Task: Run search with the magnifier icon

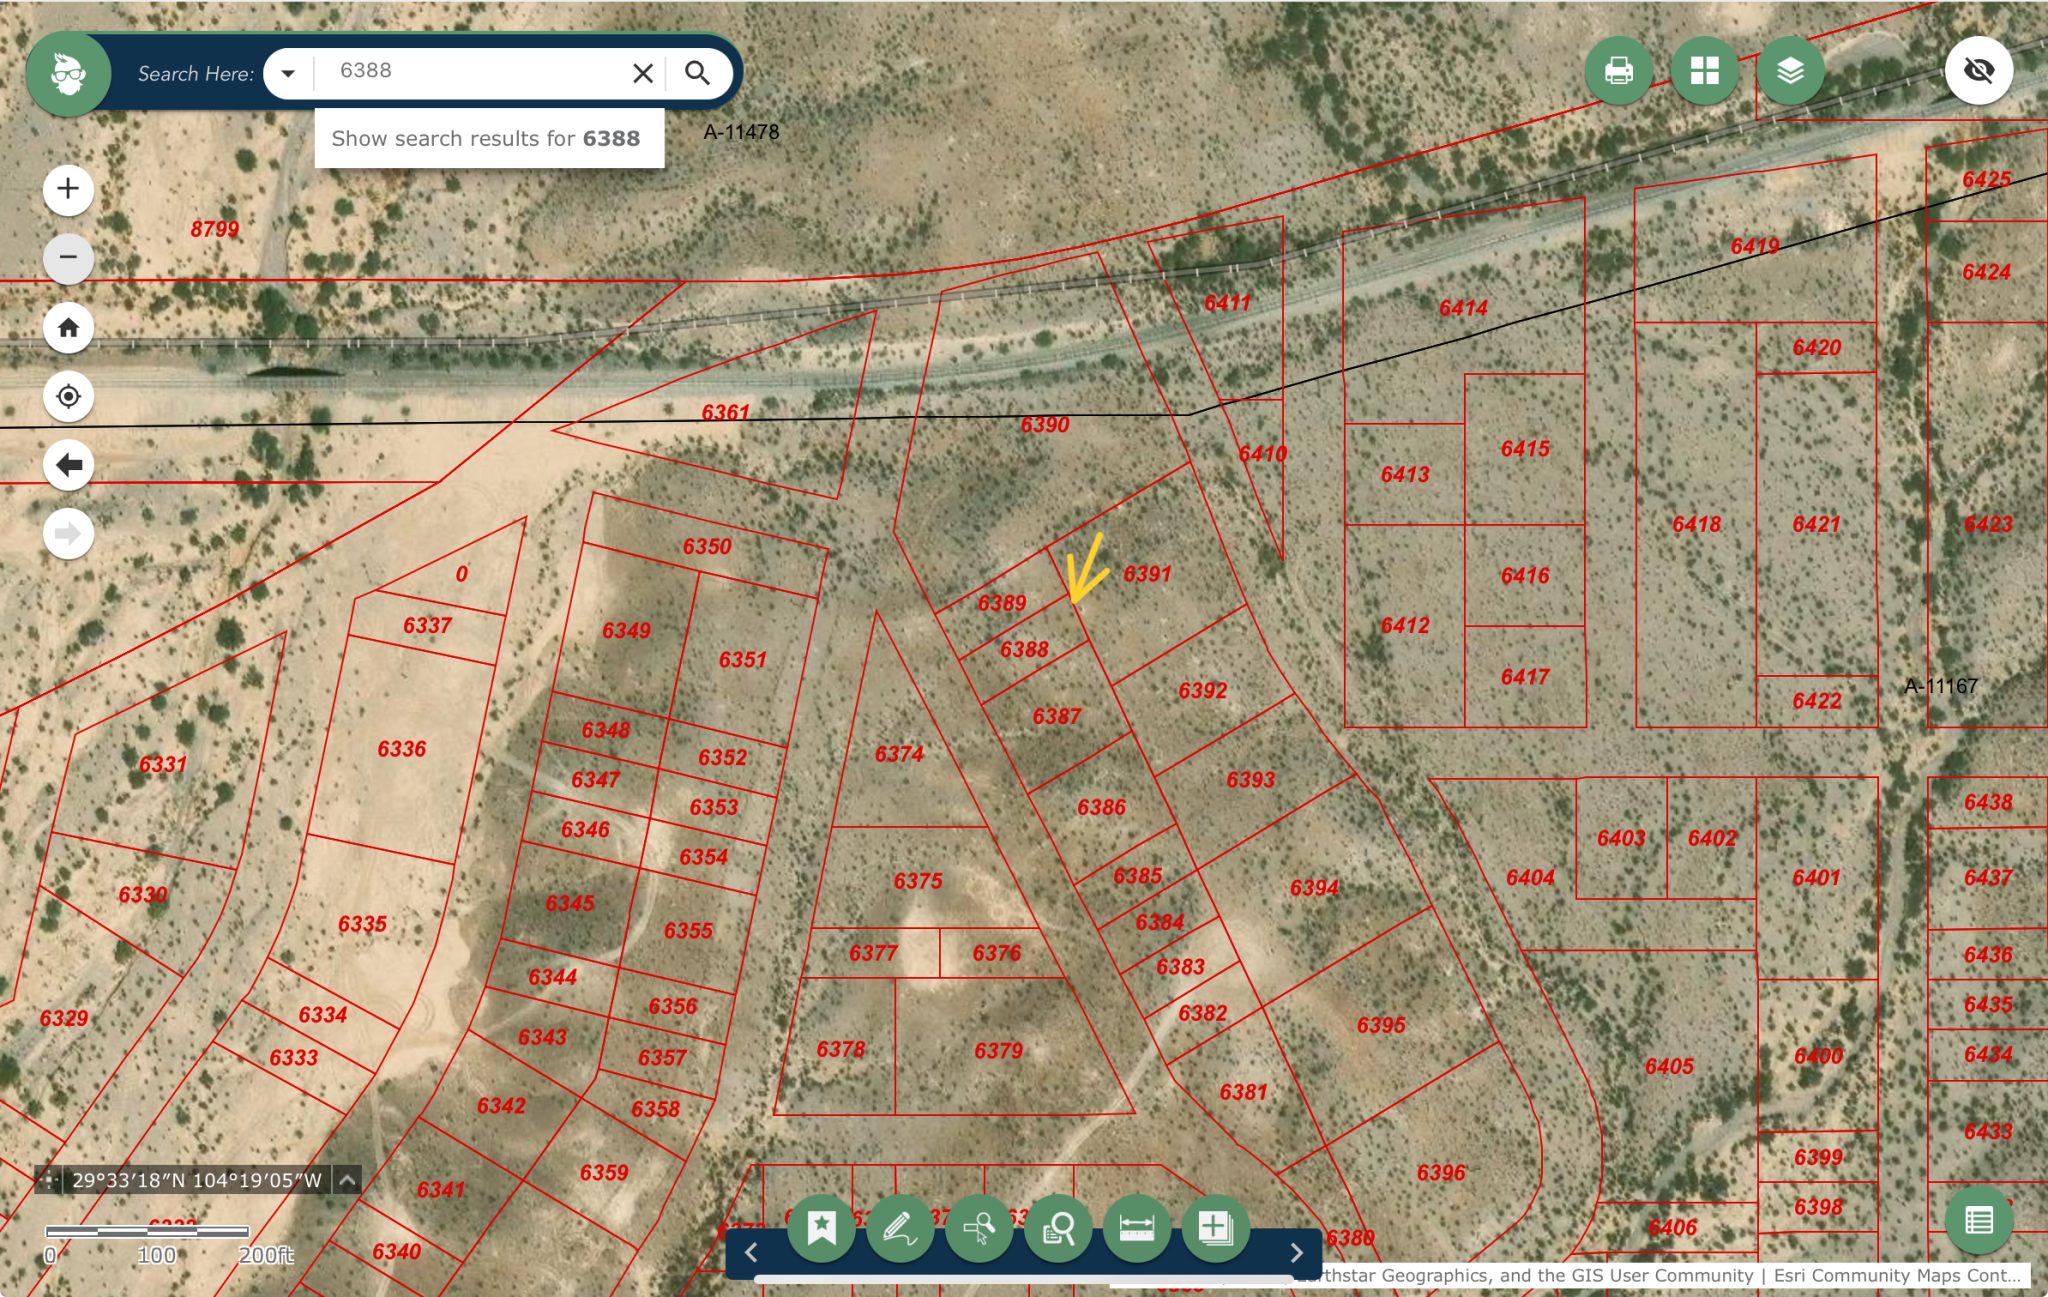Action: click(x=697, y=73)
